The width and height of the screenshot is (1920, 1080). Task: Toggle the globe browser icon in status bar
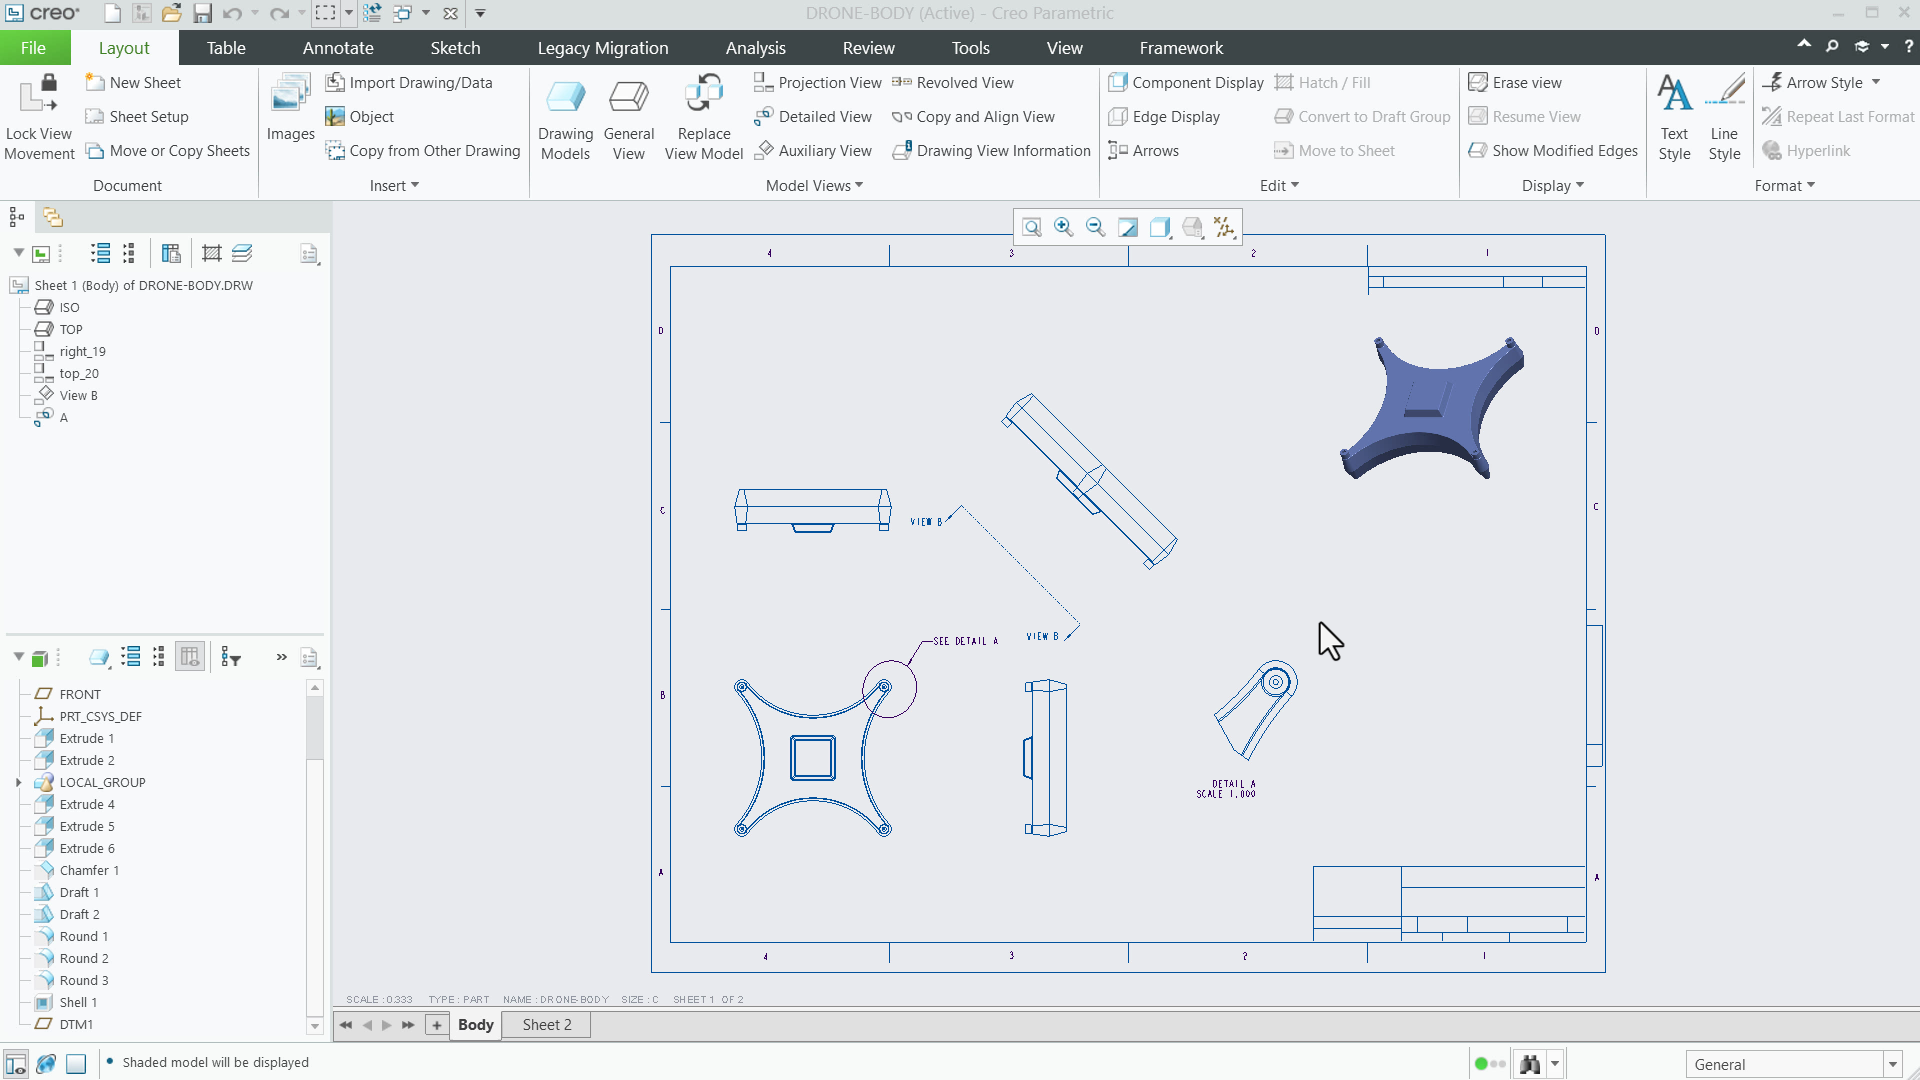pos(46,1063)
